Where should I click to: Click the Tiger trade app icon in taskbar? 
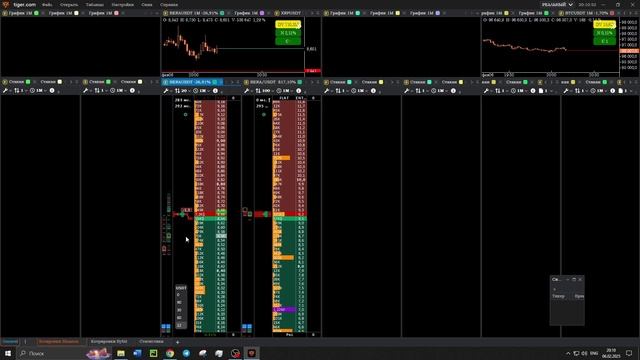click(251, 353)
